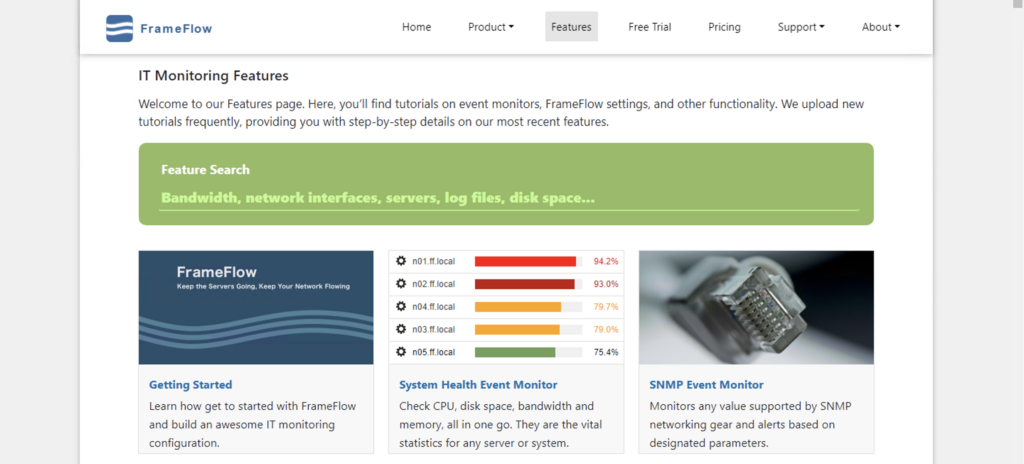Click the gear icon beside n02.ff.local
Image resolution: width=1024 pixels, height=464 pixels.
click(401, 284)
